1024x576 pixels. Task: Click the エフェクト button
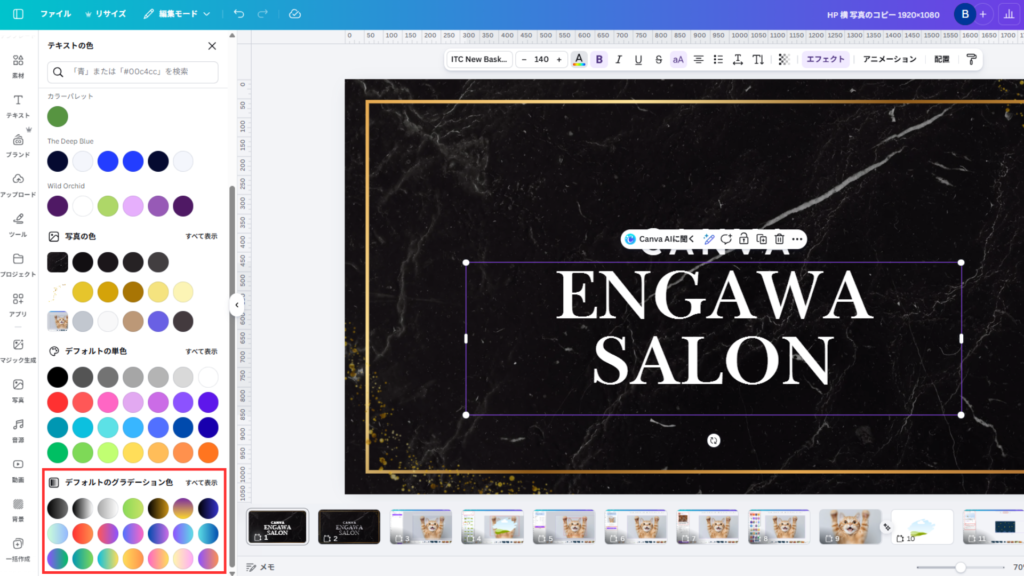point(825,60)
